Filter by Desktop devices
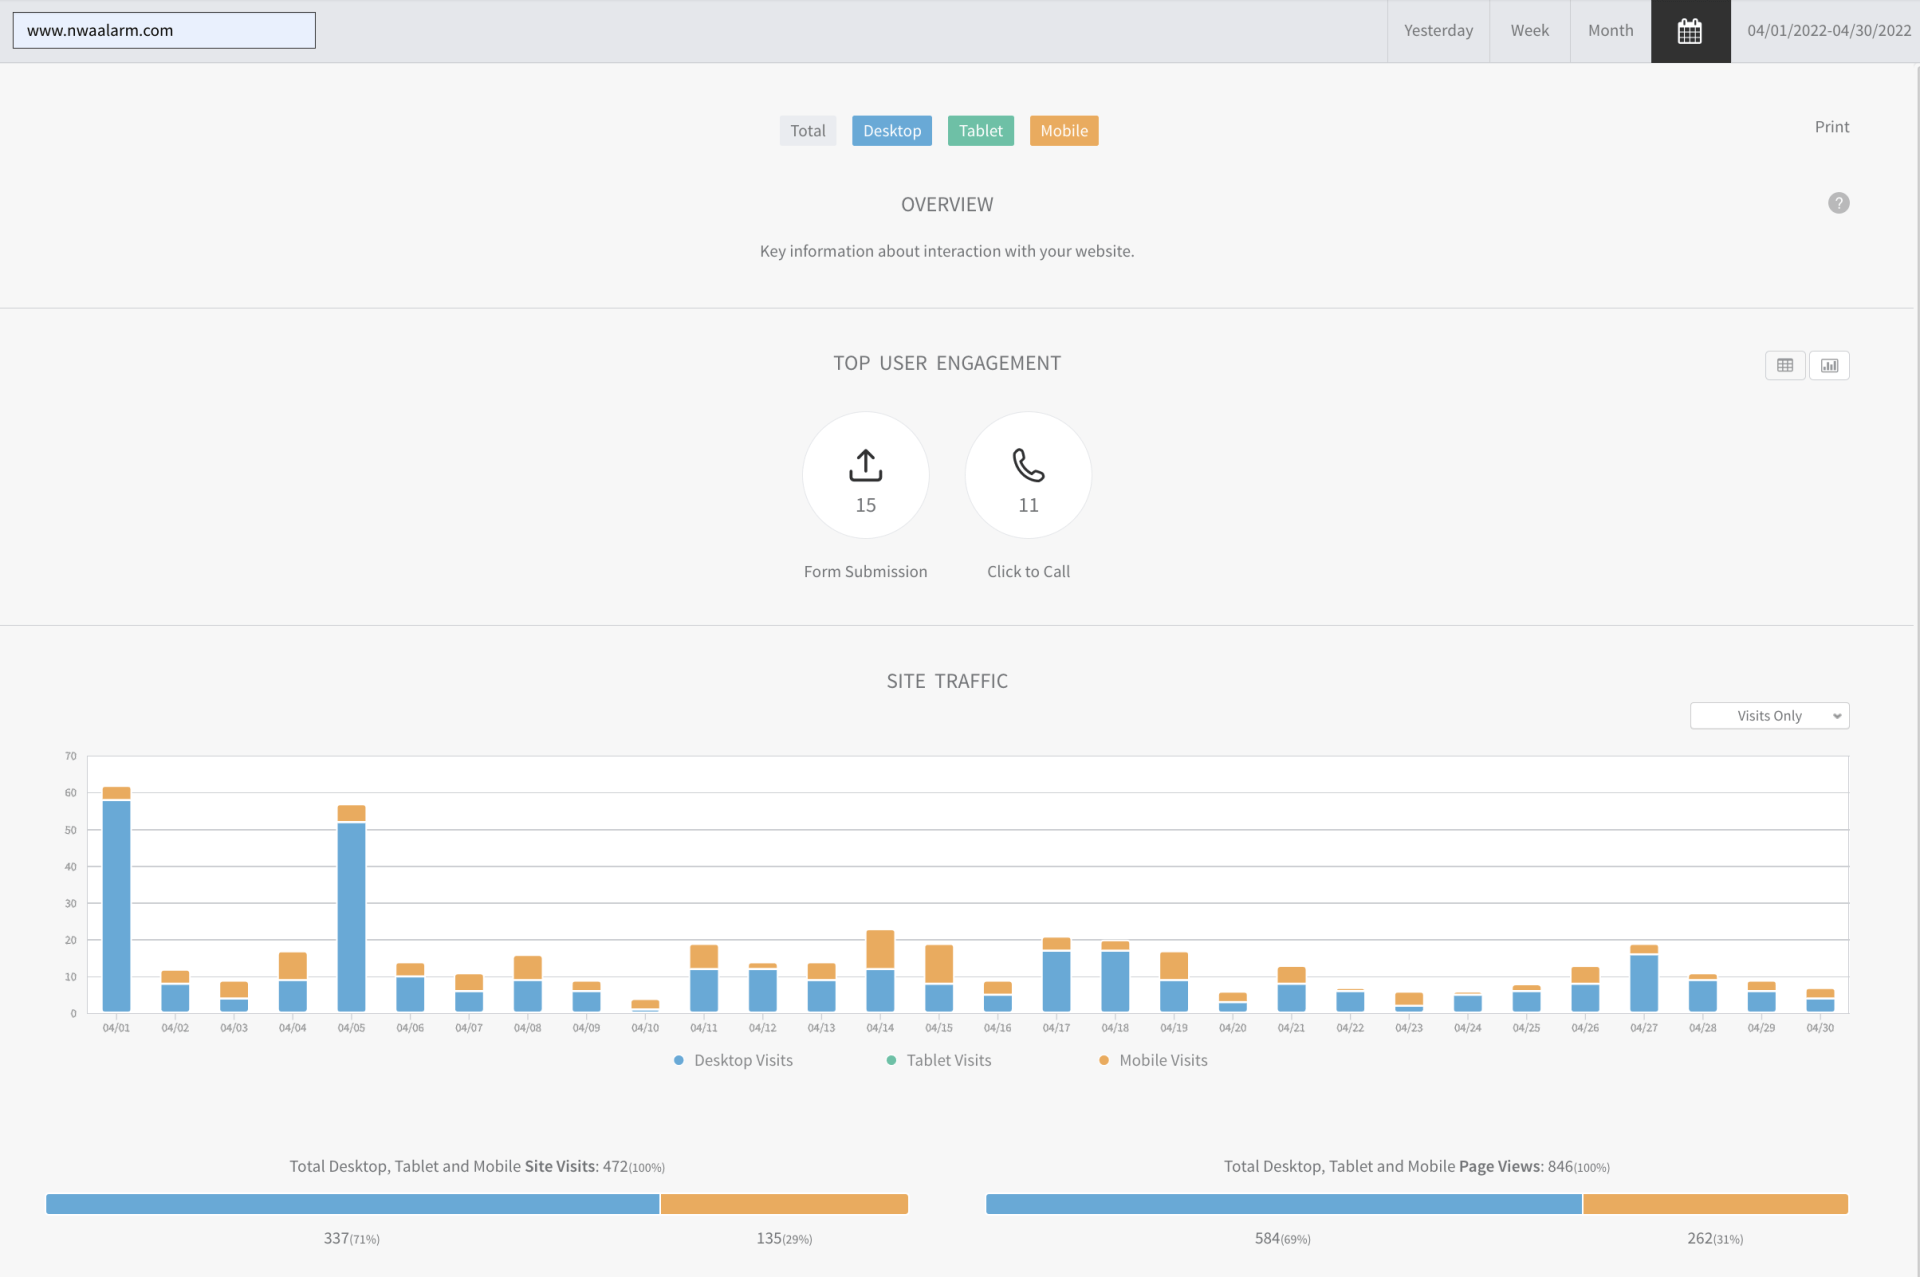The height and width of the screenshot is (1277, 1920). 891,131
